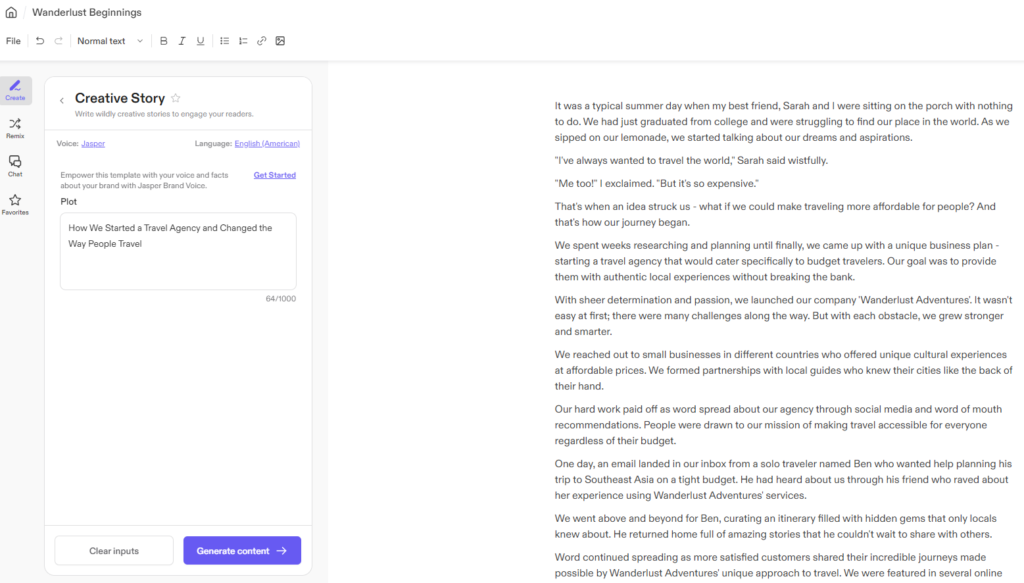Click the redo arrow in the toolbar

tap(58, 41)
